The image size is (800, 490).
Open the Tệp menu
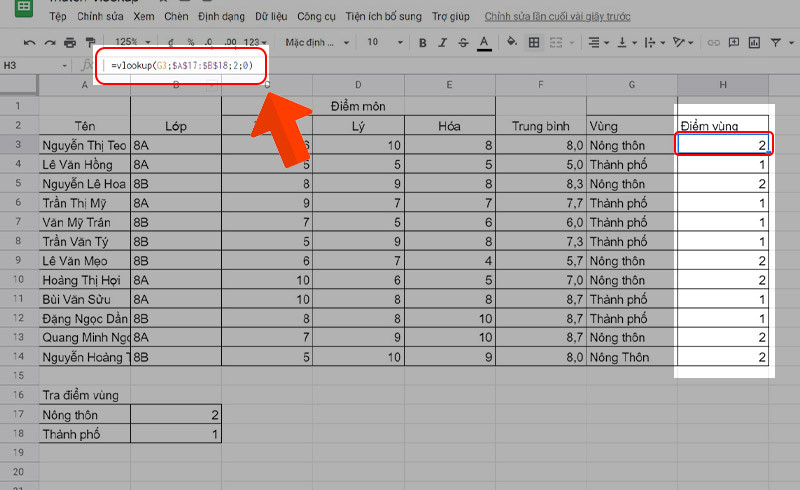tap(58, 16)
